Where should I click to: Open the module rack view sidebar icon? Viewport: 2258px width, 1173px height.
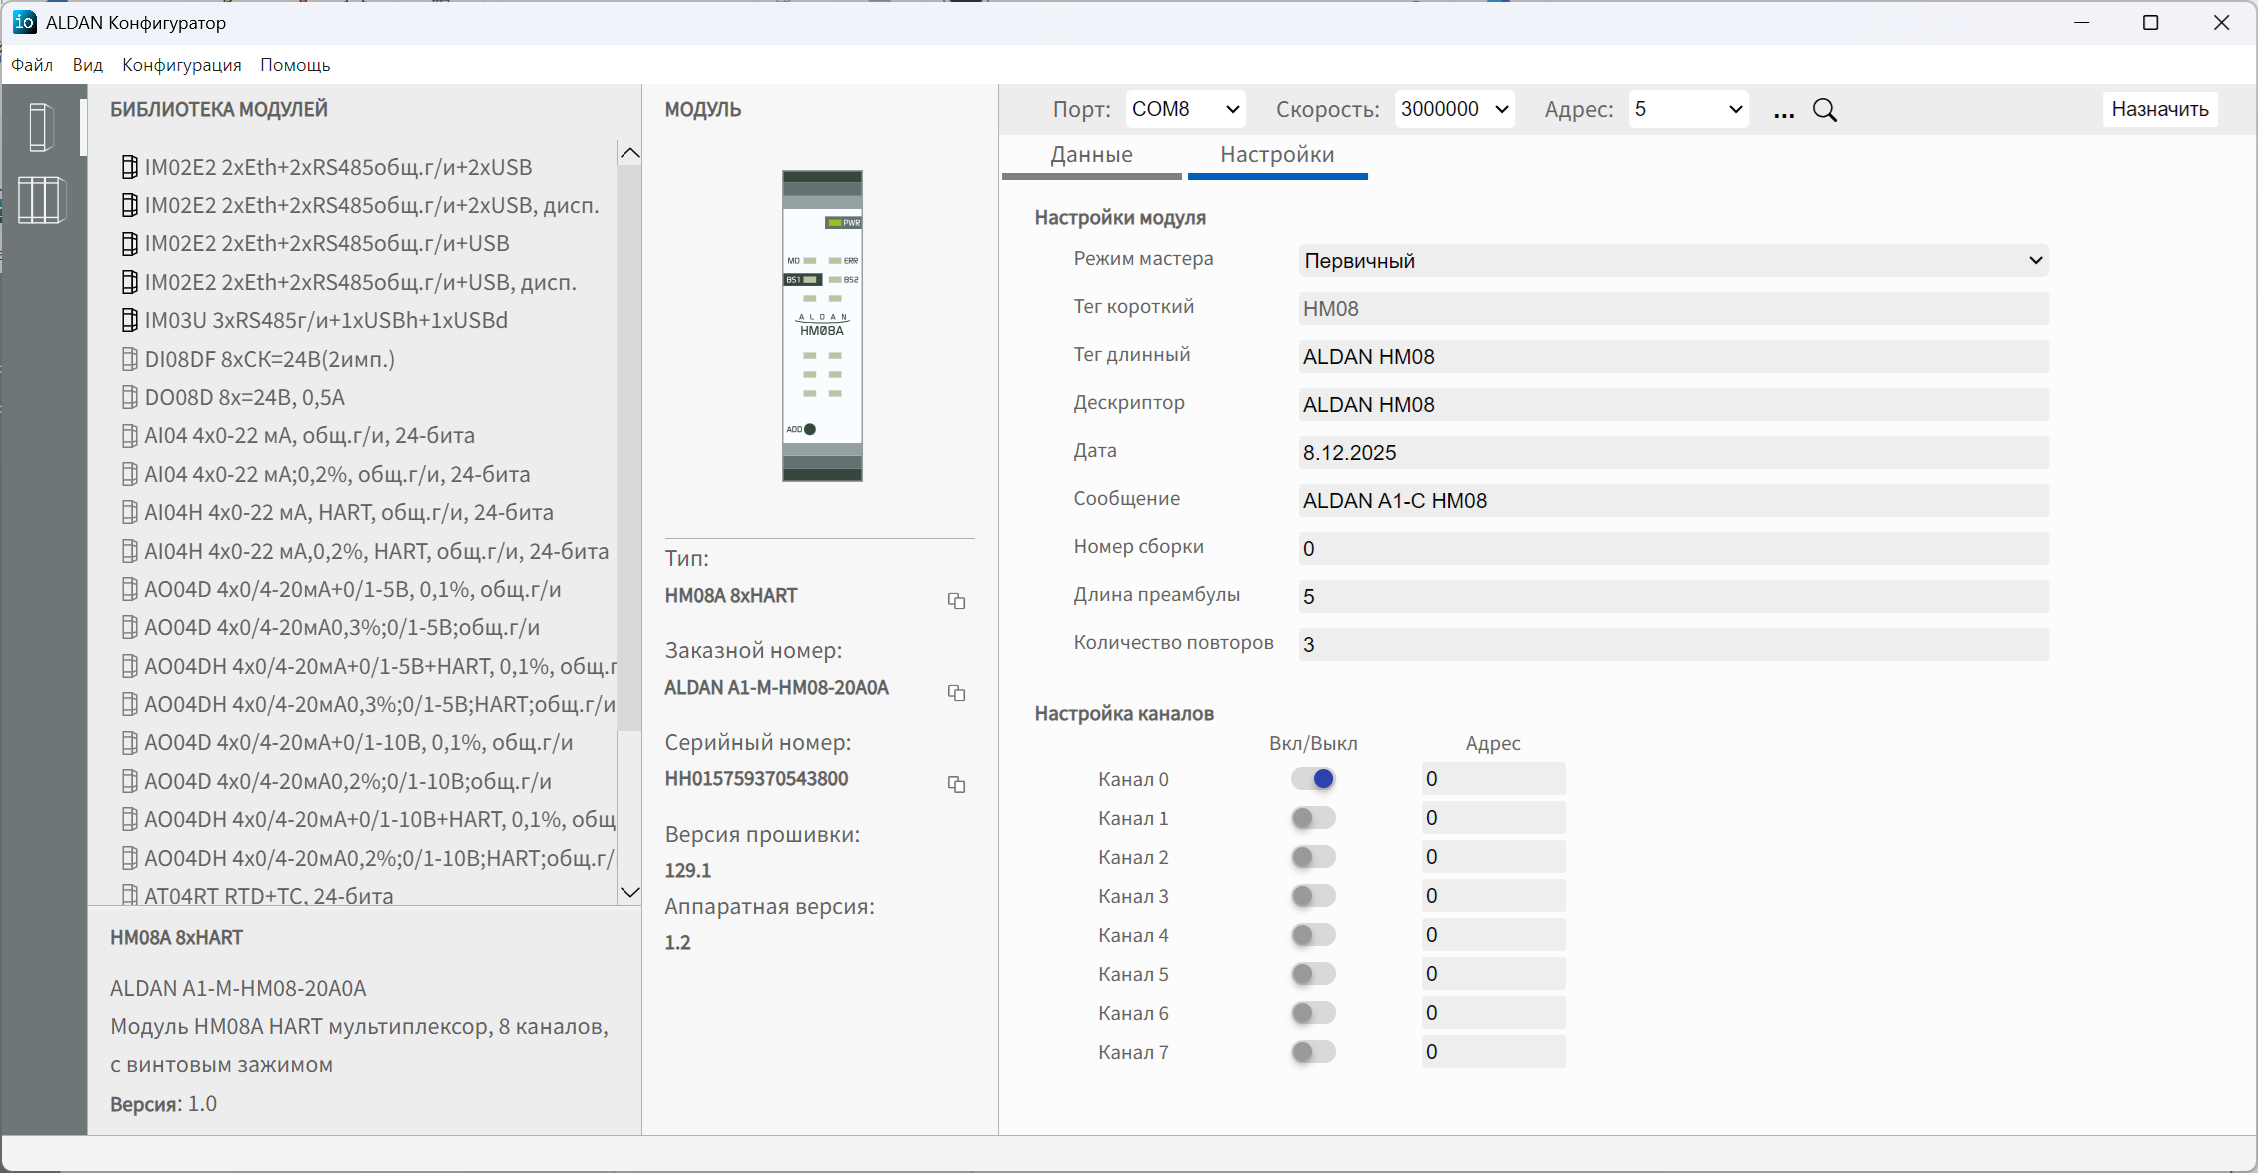41,200
